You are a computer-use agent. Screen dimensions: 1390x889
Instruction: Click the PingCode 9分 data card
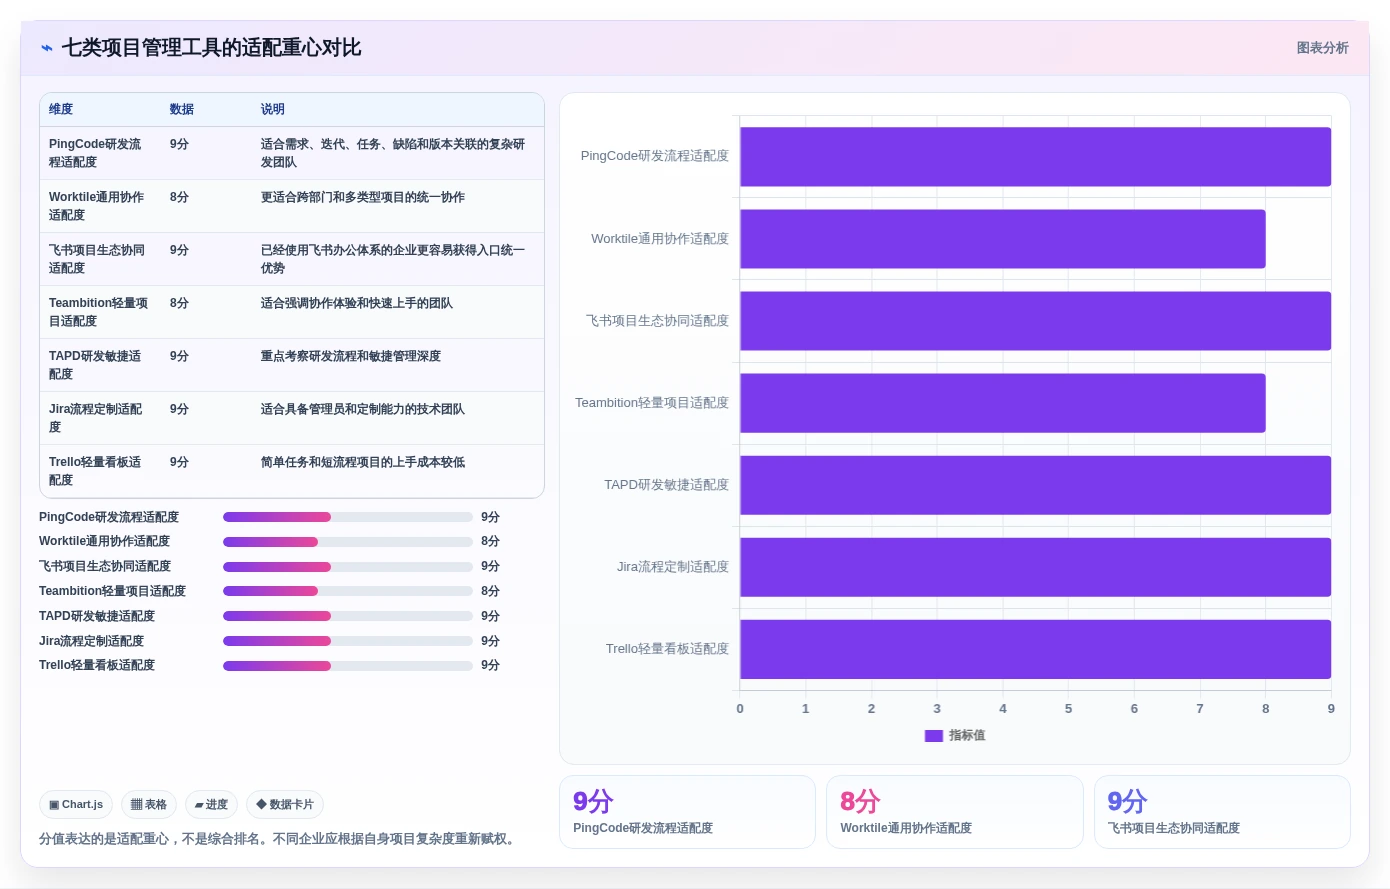point(687,812)
